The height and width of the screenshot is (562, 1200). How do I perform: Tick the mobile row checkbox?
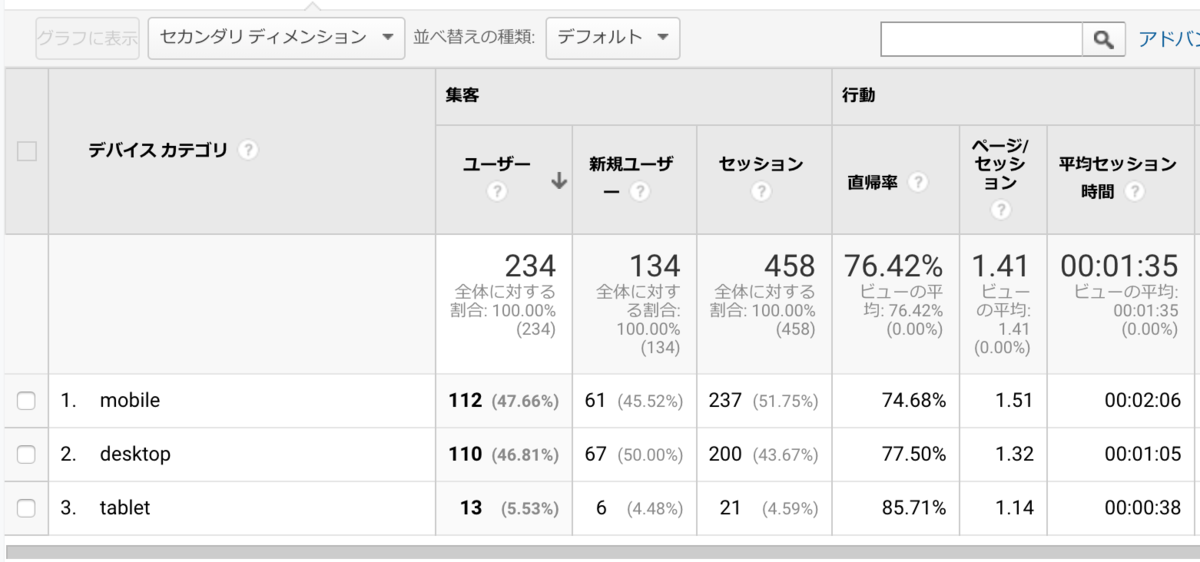tap(26, 401)
